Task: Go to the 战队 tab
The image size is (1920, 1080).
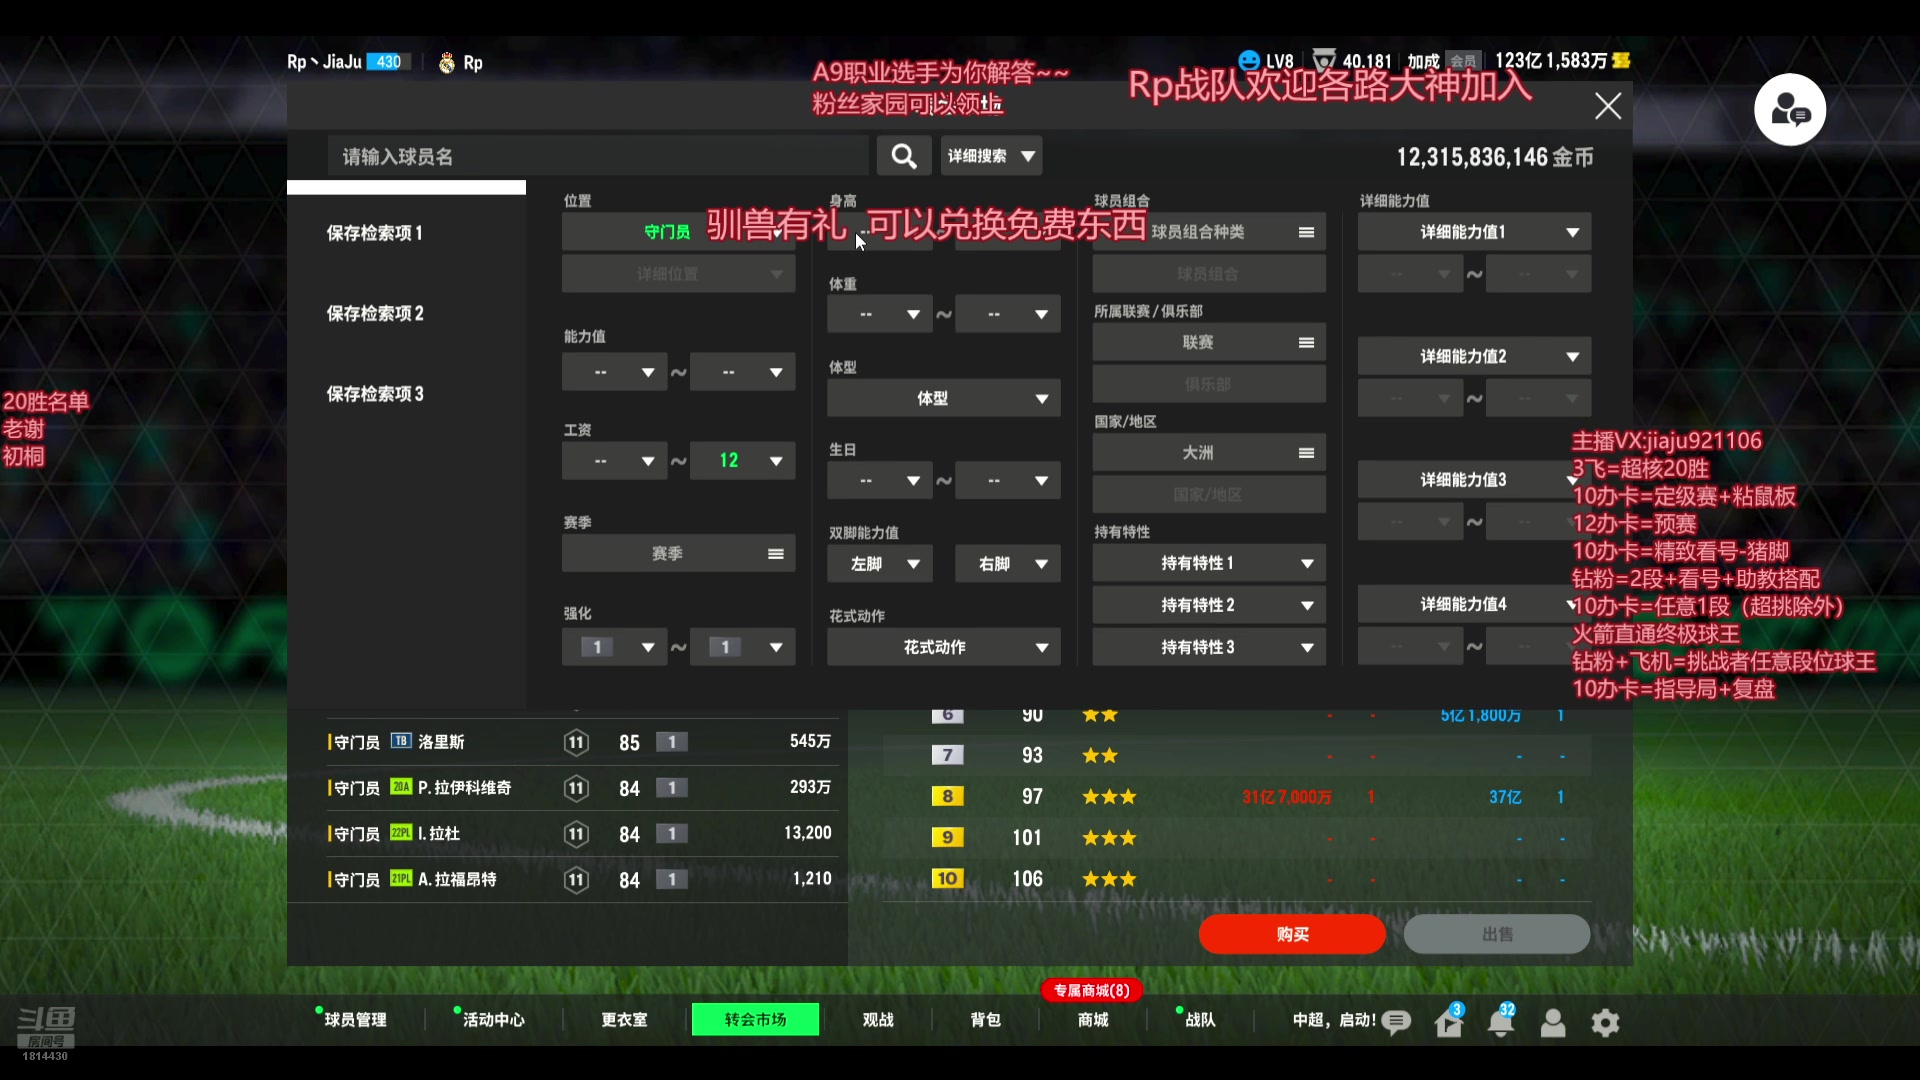Action: pos(1200,1020)
